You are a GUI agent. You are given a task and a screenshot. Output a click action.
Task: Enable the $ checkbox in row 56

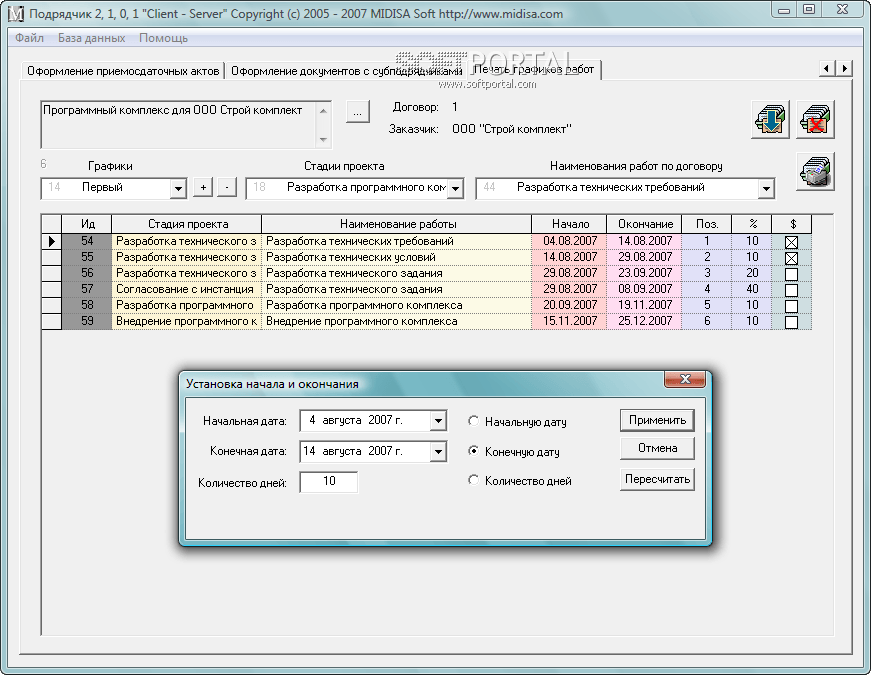[x=792, y=274]
